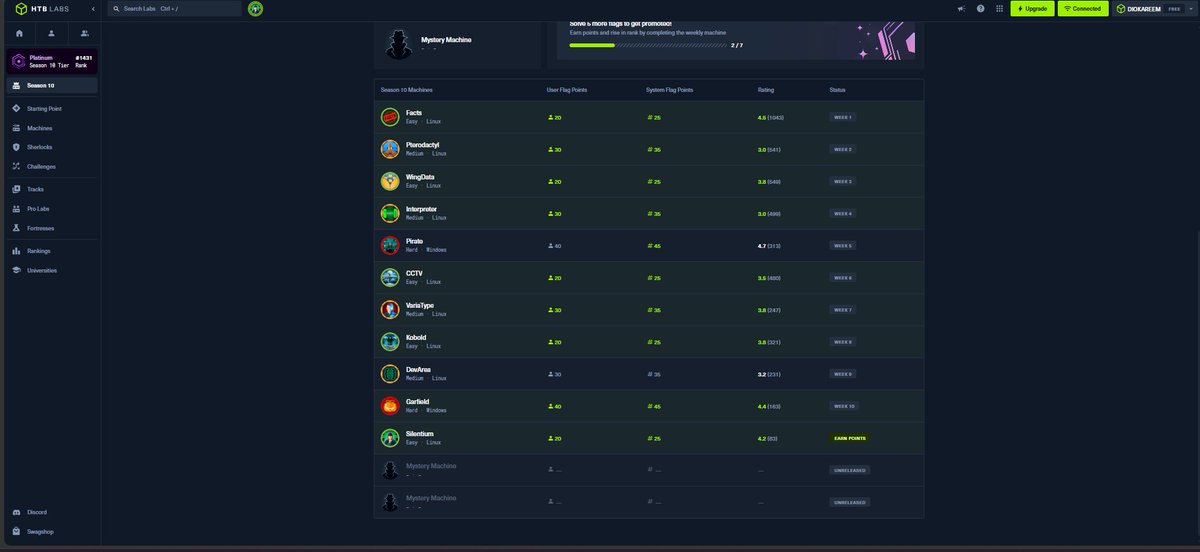Open the help question-mark icon
The height and width of the screenshot is (552, 1200).
pos(980,8)
